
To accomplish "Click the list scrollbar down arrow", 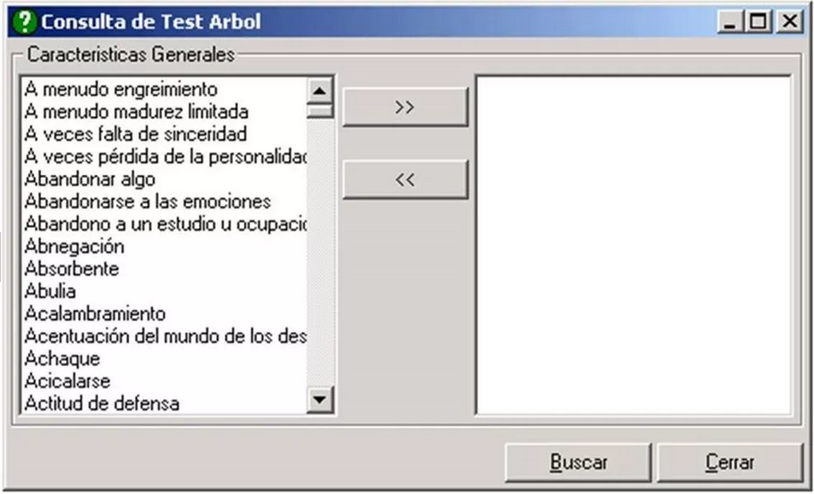I will [x=319, y=400].
